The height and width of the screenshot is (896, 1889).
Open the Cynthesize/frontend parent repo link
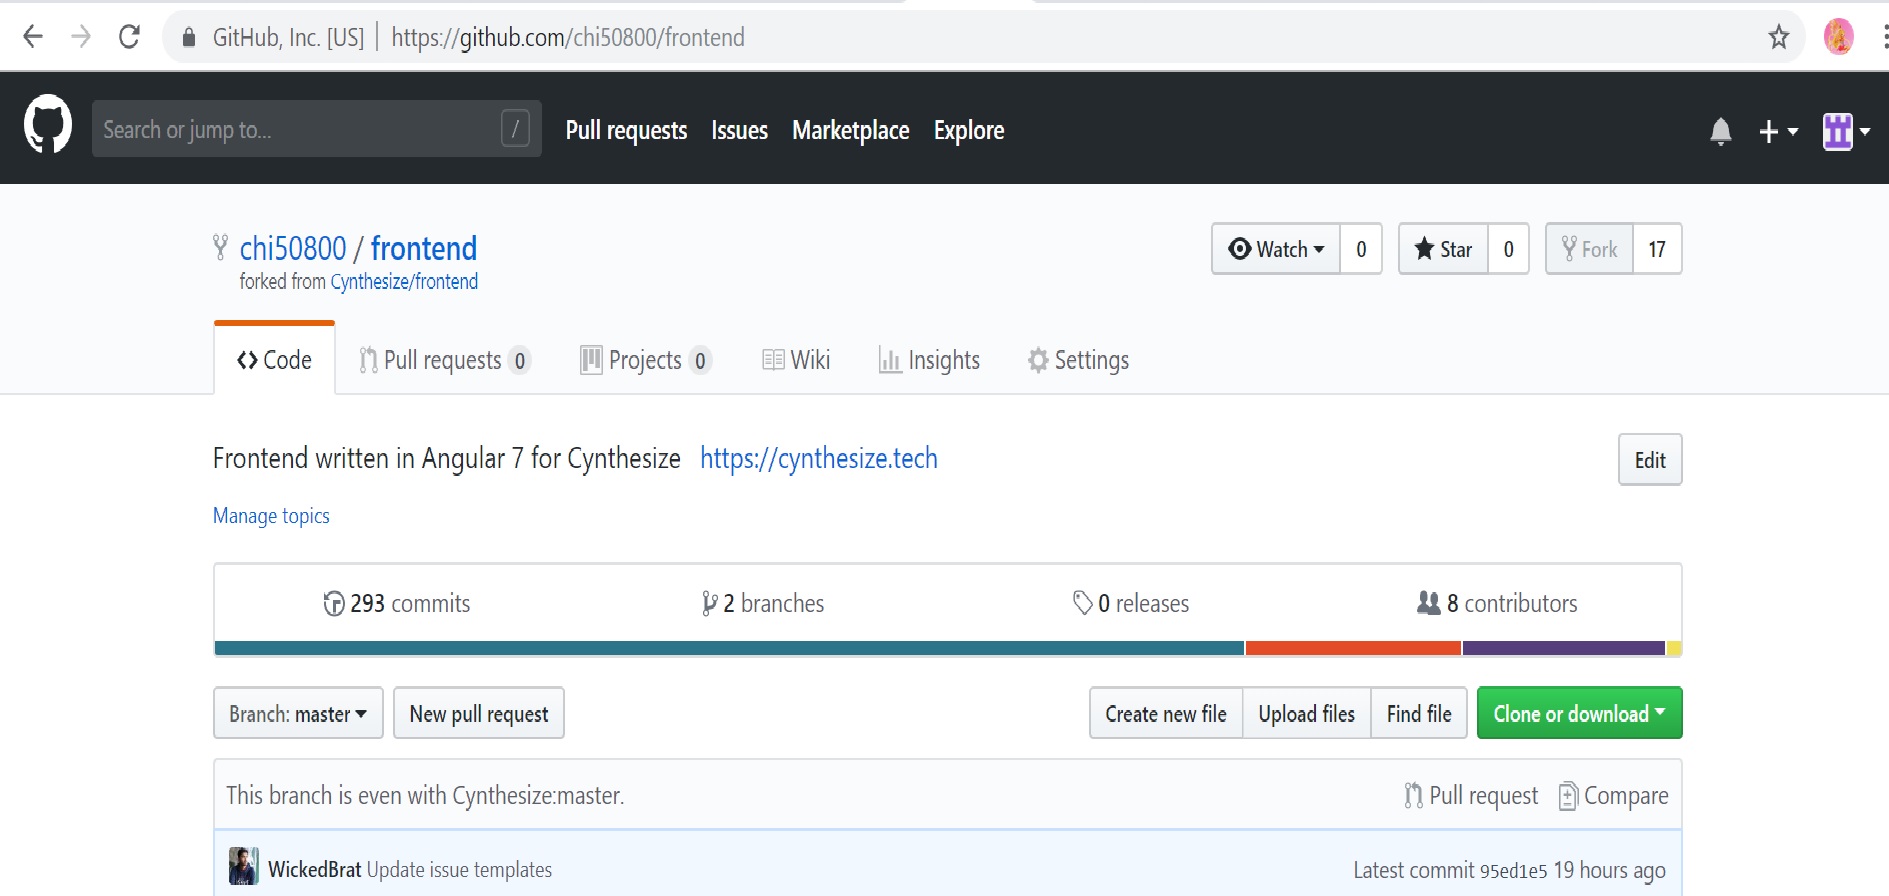point(404,282)
